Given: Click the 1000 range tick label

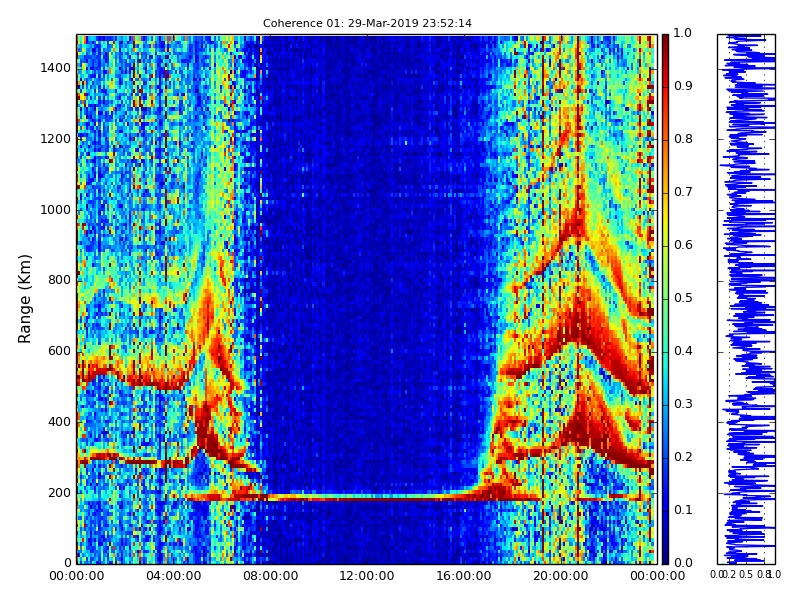Looking at the screenshot, I should click(x=56, y=210).
